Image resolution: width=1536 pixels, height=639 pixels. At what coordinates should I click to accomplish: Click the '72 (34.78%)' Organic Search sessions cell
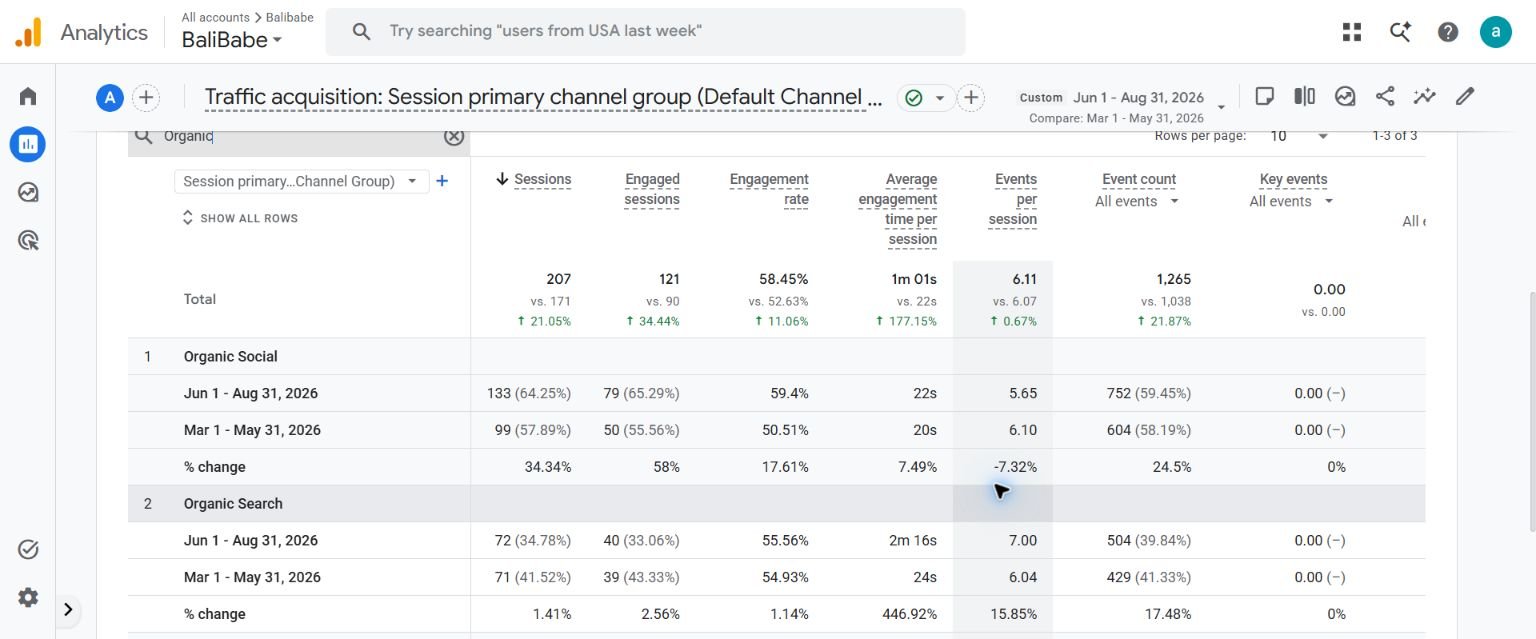click(533, 540)
